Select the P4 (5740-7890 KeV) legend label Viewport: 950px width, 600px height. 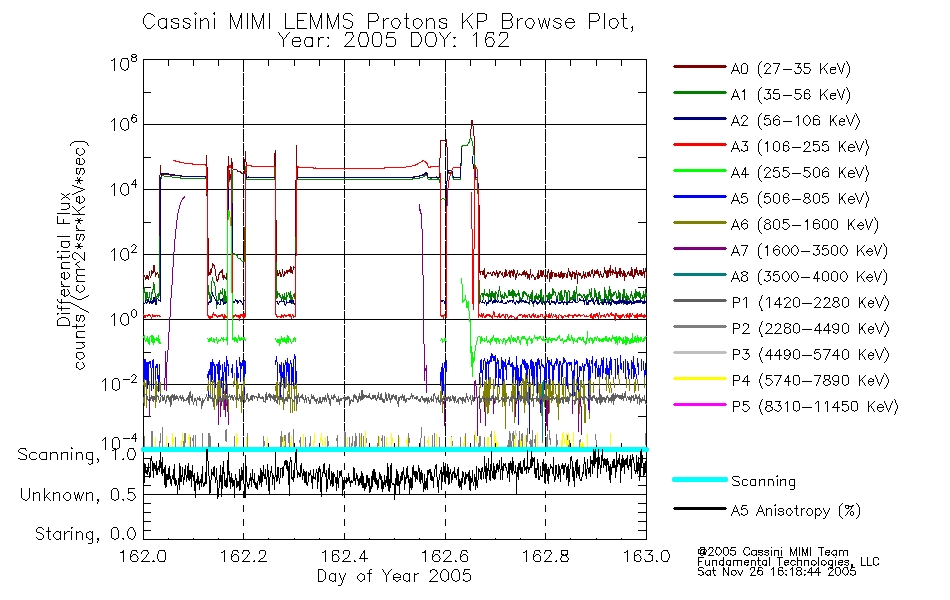pyautogui.click(x=810, y=381)
